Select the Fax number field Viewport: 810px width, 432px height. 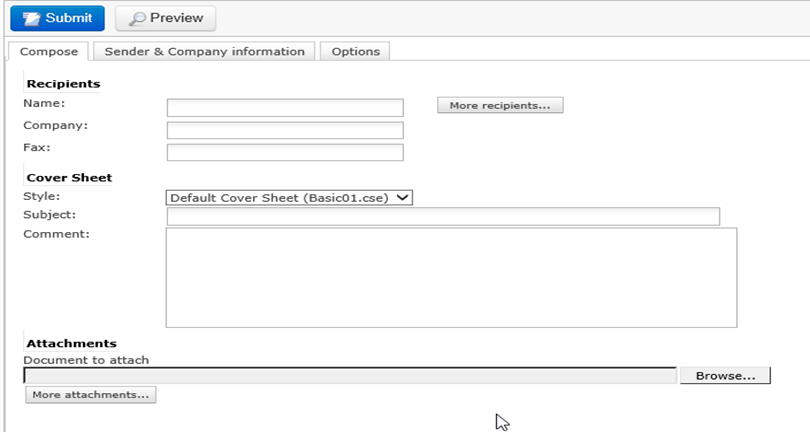coord(285,152)
